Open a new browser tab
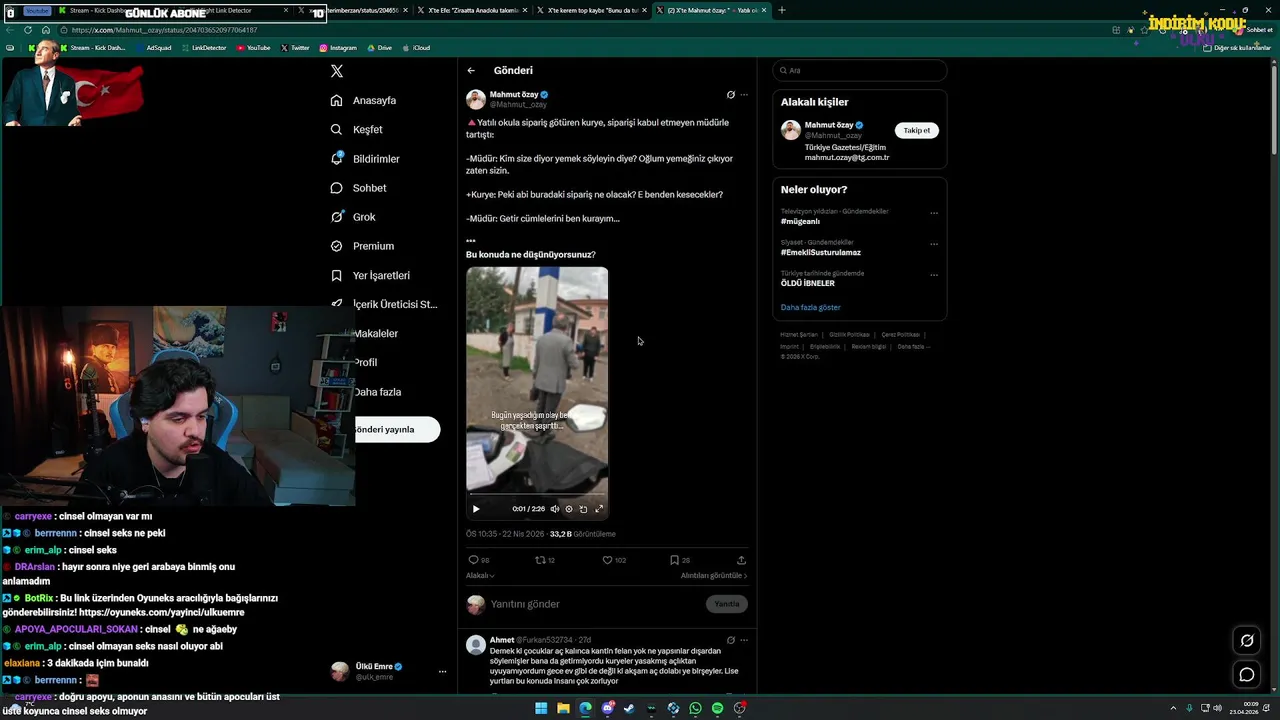Image resolution: width=1280 pixels, height=720 pixels. tap(782, 10)
